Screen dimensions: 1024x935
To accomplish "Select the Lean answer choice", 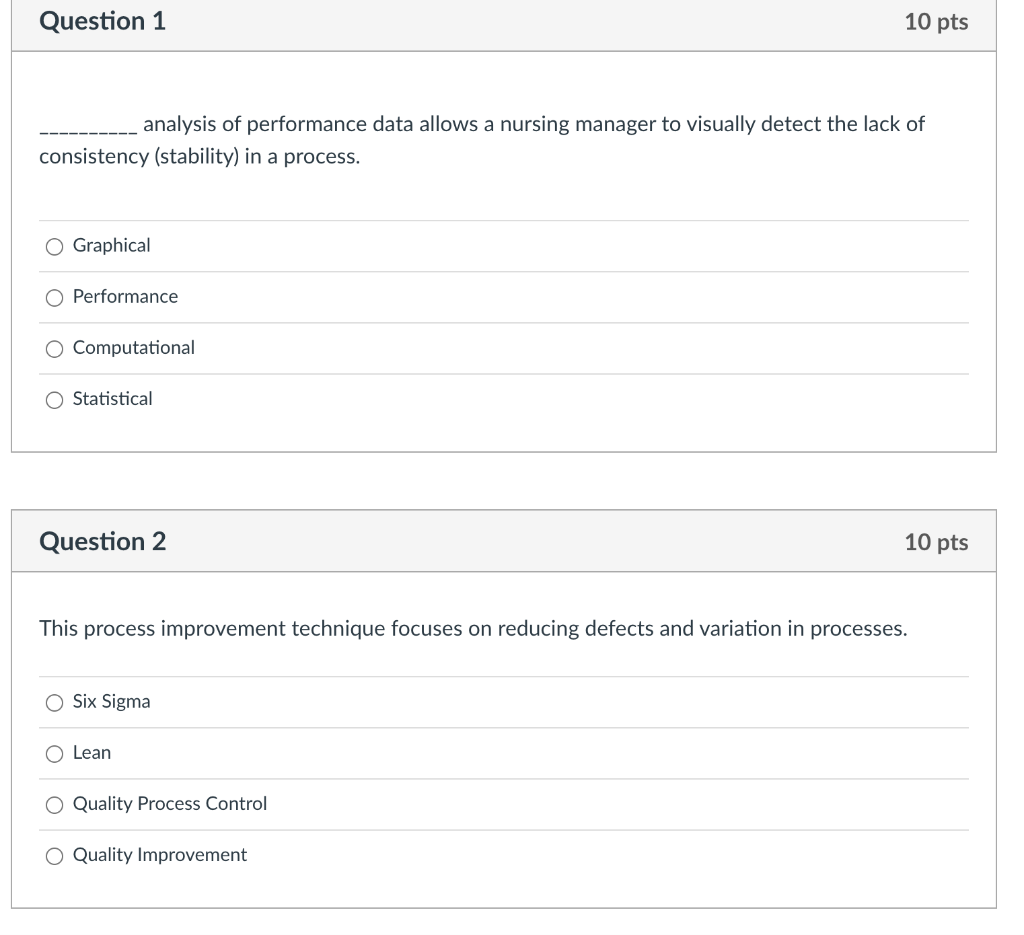I will point(53,753).
